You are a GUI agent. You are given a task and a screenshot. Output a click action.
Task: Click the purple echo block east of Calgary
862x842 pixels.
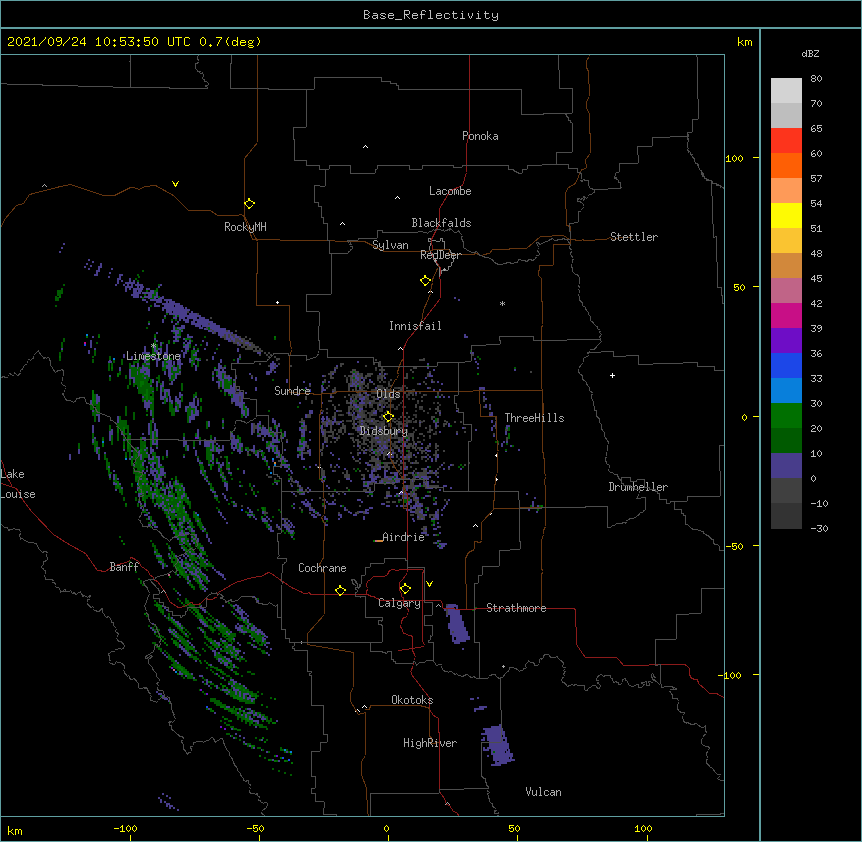coord(457,624)
